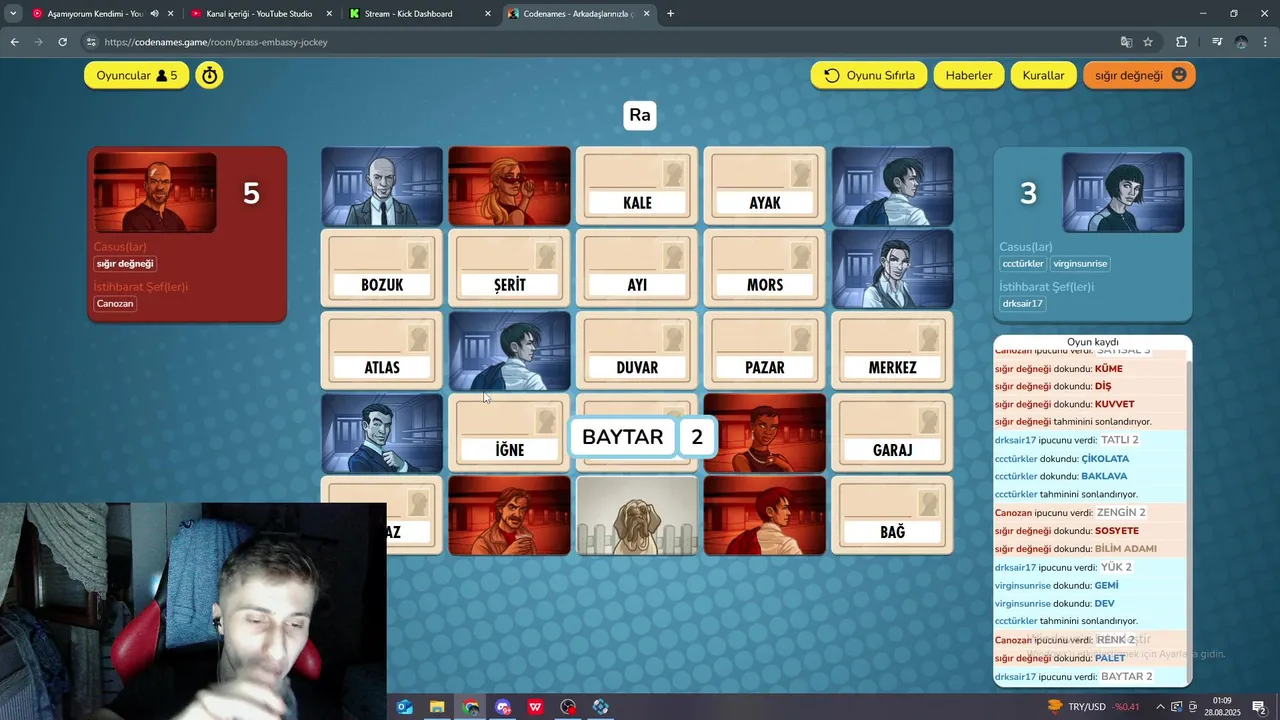The height and width of the screenshot is (720, 1280).
Task: Select the MERKEZ word card
Action: (x=892, y=351)
